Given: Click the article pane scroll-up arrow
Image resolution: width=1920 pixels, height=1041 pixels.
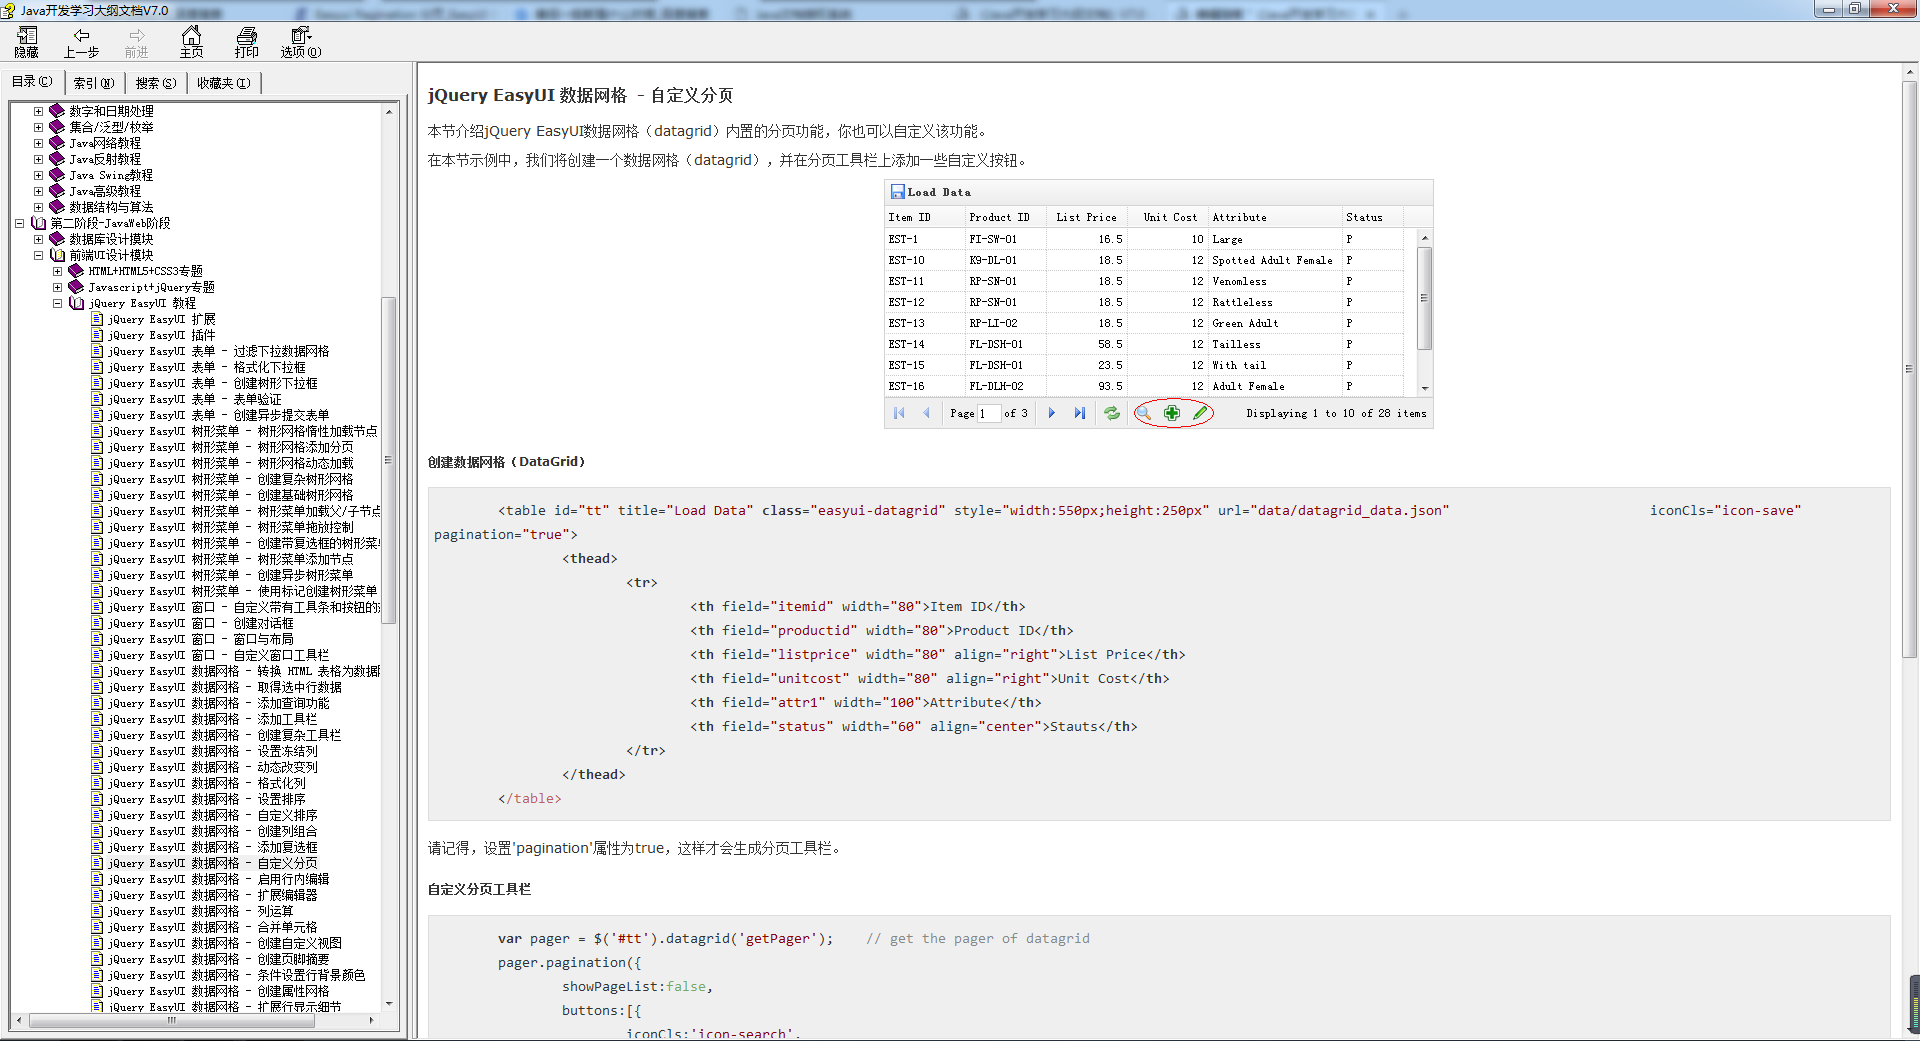Looking at the screenshot, I should [1909, 72].
